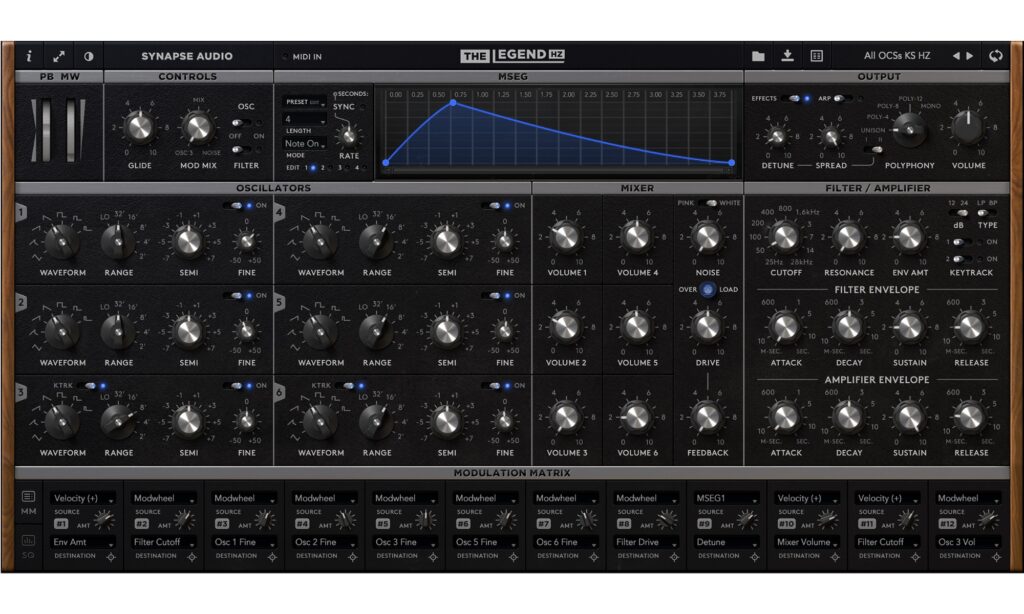Click the All OCSs KS HZ preset name

coord(897,56)
